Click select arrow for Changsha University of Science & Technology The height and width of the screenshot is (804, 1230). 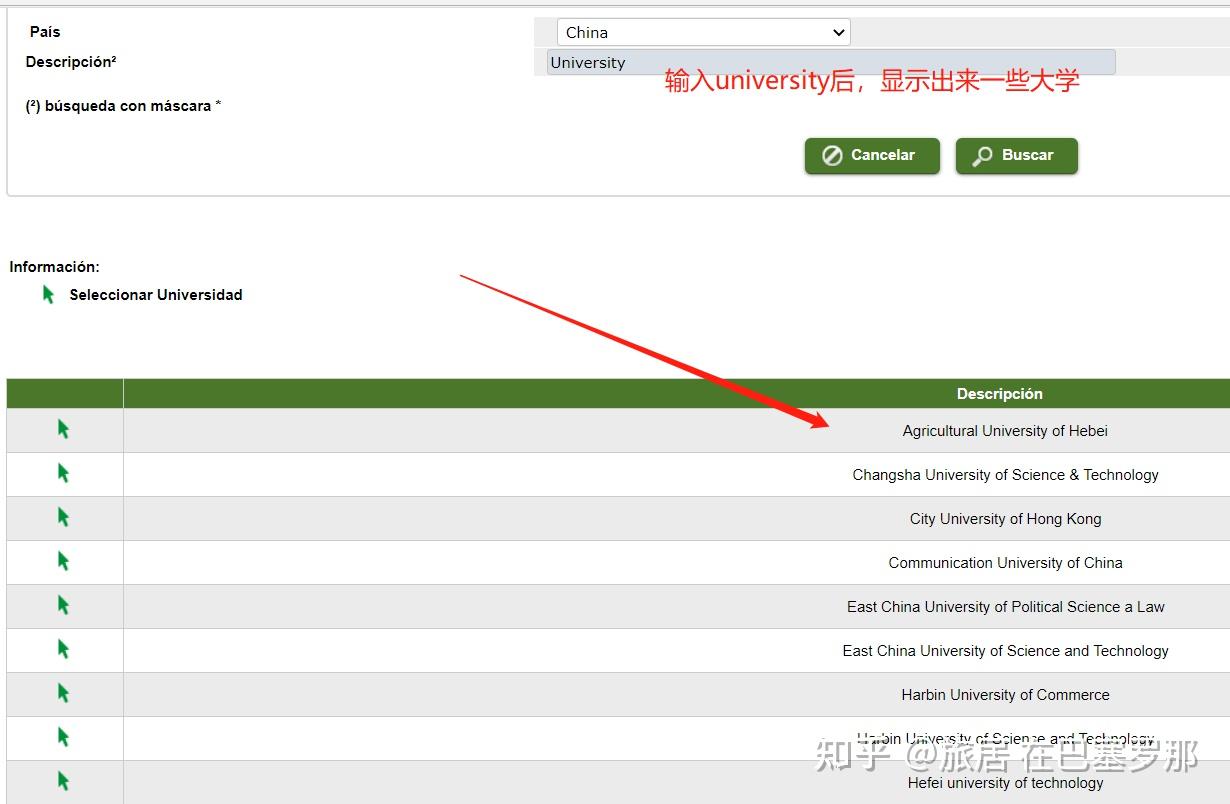(x=63, y=474)
